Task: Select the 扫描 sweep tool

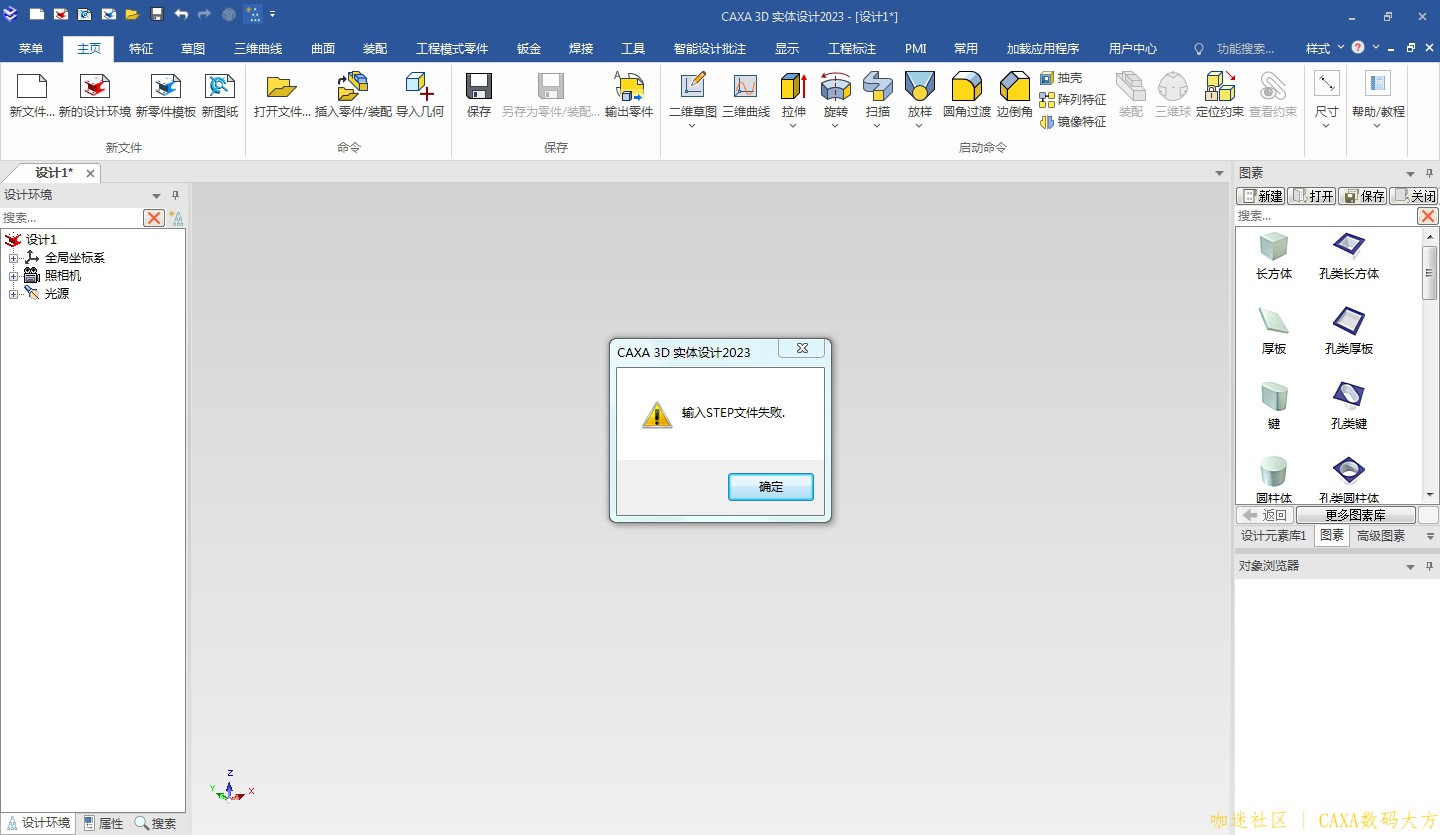Action: [x=878, y=96]
